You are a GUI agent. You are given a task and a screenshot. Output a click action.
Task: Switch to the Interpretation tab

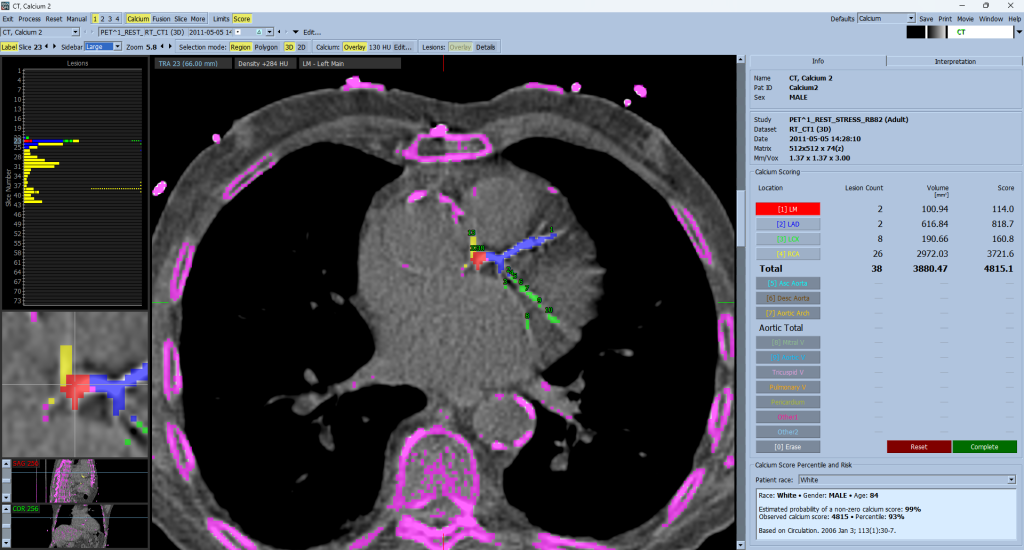point(955,61)
